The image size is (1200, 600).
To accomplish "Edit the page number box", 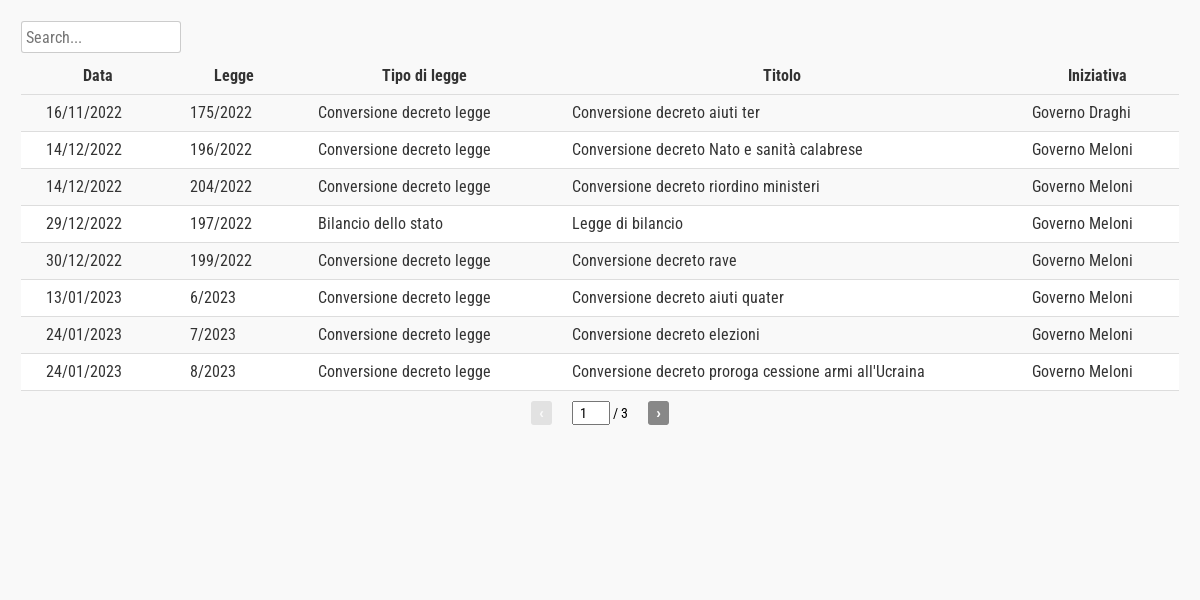I will tap(591, 413).
